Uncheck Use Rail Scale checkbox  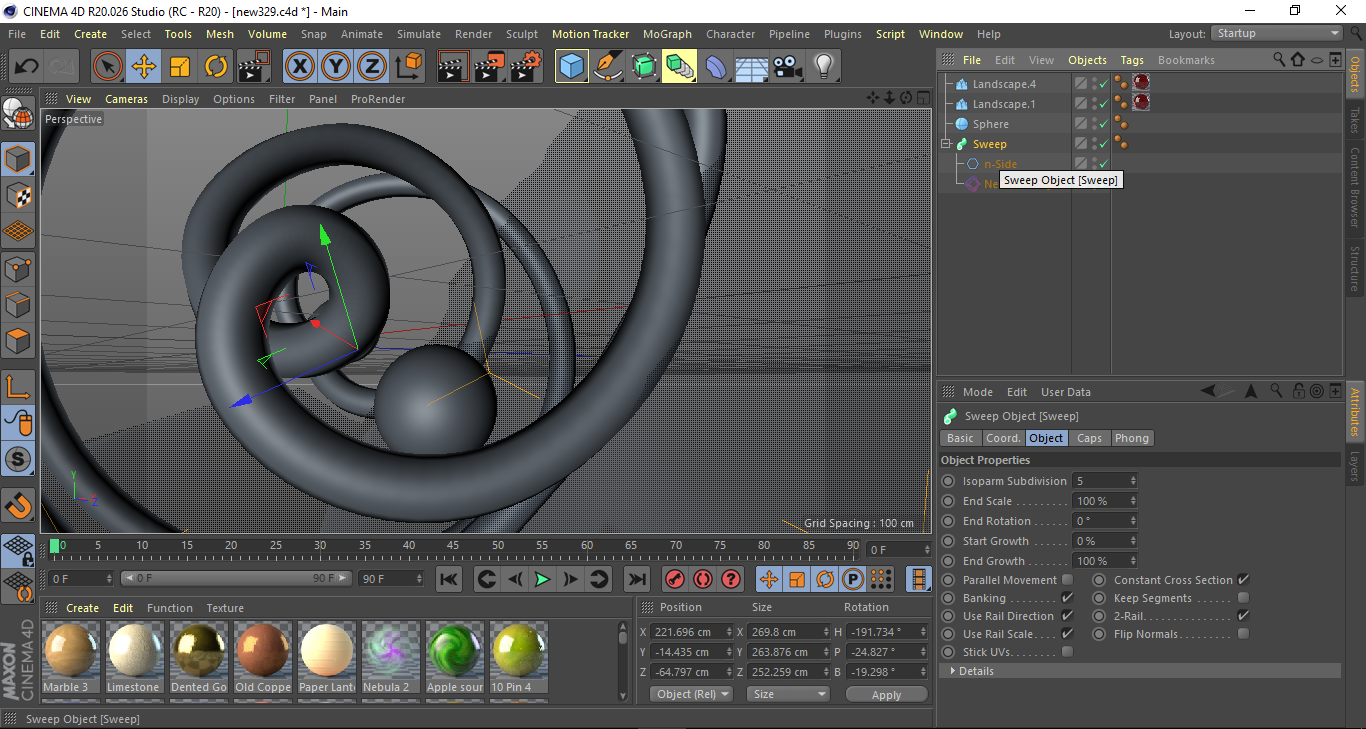(1067, 634)
